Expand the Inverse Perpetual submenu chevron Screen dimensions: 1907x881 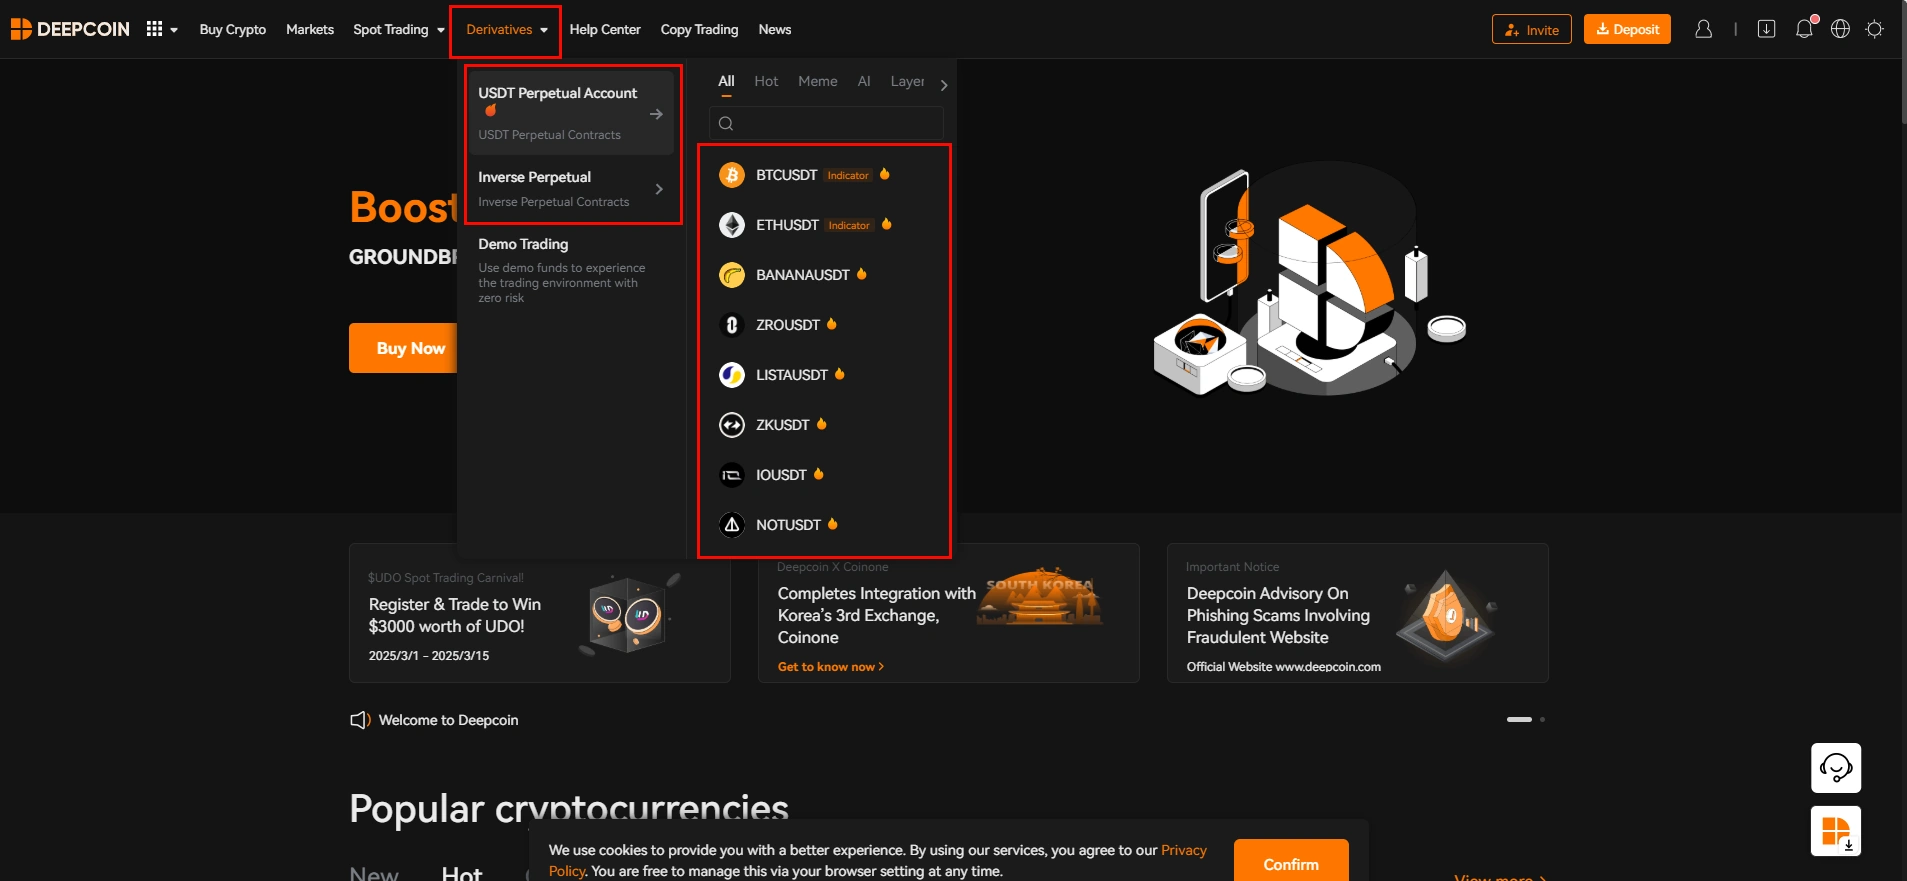[x=658, y=189]
